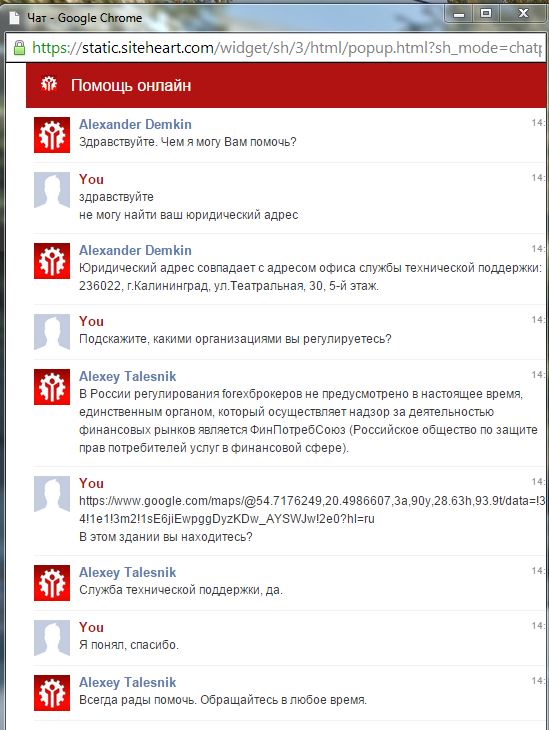Viewport: 549px width, 730px height.
Task: Click the Alexey Talesnik name above last message
Action: point(127,682)
